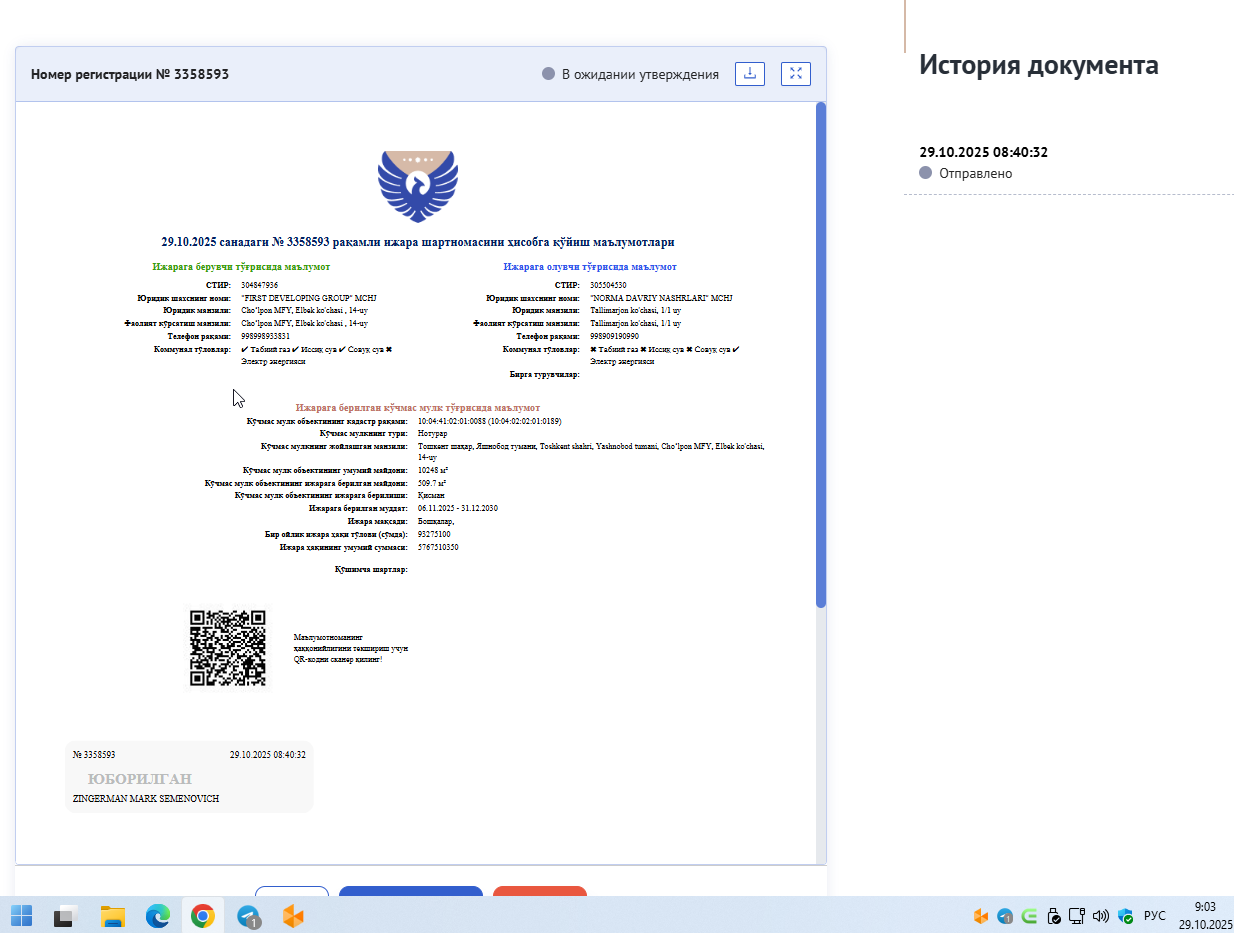
Task: Open File Explorer from the taskbar
Action: pyautogui.click(x=112, y=915)
